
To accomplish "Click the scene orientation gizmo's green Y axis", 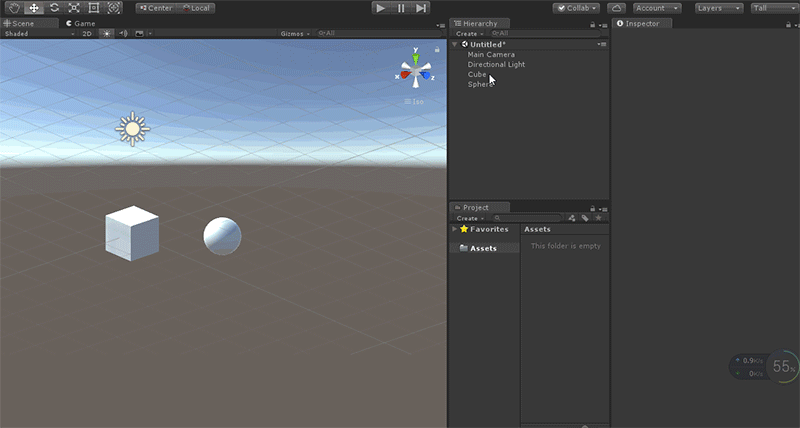I will tap(416, 57).
